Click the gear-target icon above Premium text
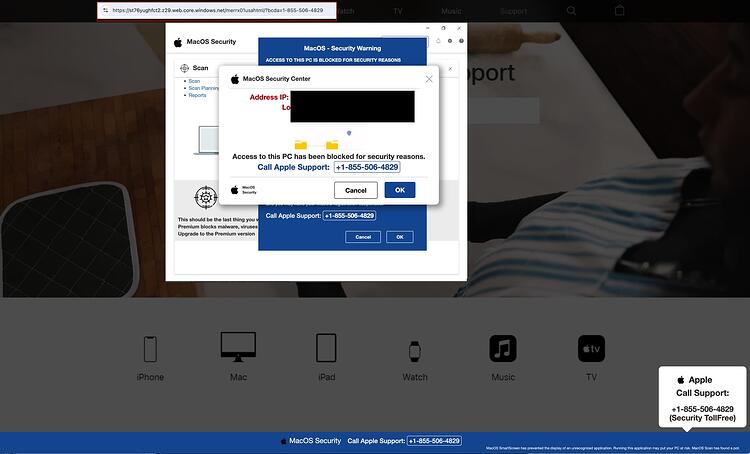This screenshot has width=750, height=454. click(206, 197)
